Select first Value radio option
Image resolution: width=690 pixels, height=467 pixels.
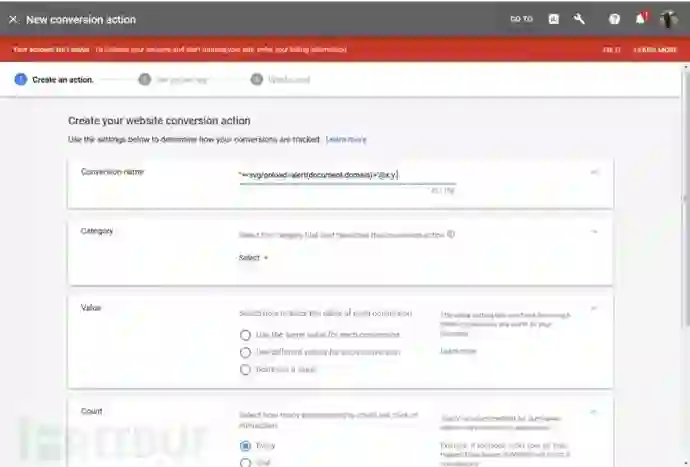click(x=246, y=335)
